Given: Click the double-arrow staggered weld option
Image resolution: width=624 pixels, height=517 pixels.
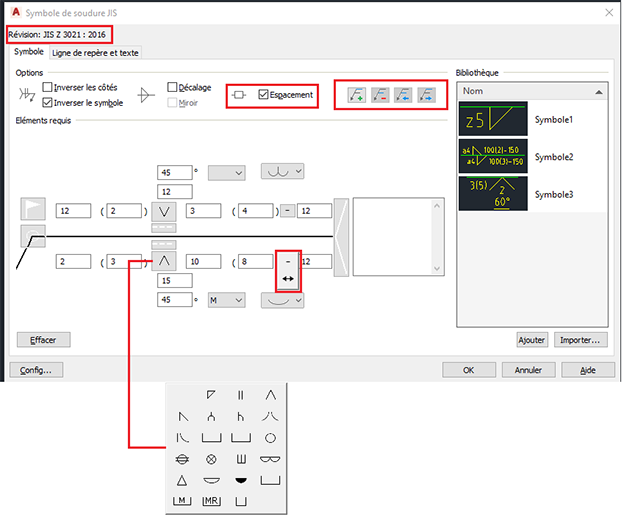Looking at the screenshot, I should 288,279.
